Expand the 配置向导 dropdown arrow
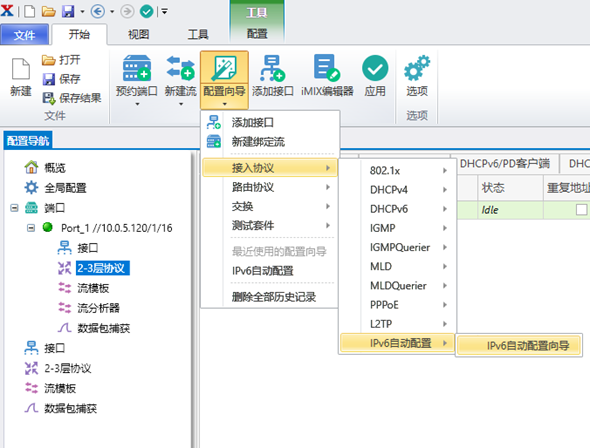 click(x=224, y=104)
